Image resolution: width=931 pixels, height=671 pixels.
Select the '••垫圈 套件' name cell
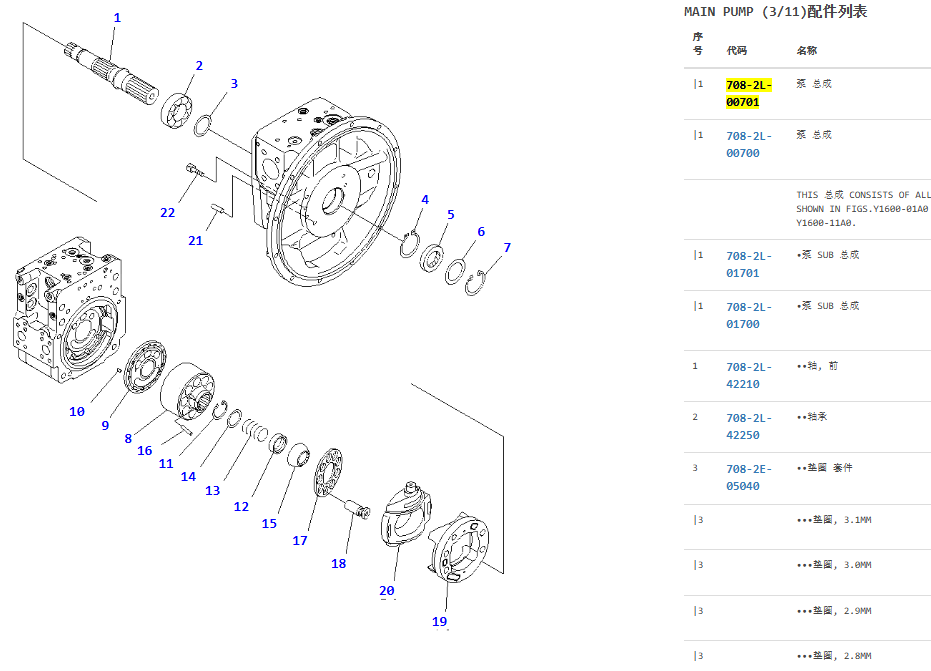(824, 468)
